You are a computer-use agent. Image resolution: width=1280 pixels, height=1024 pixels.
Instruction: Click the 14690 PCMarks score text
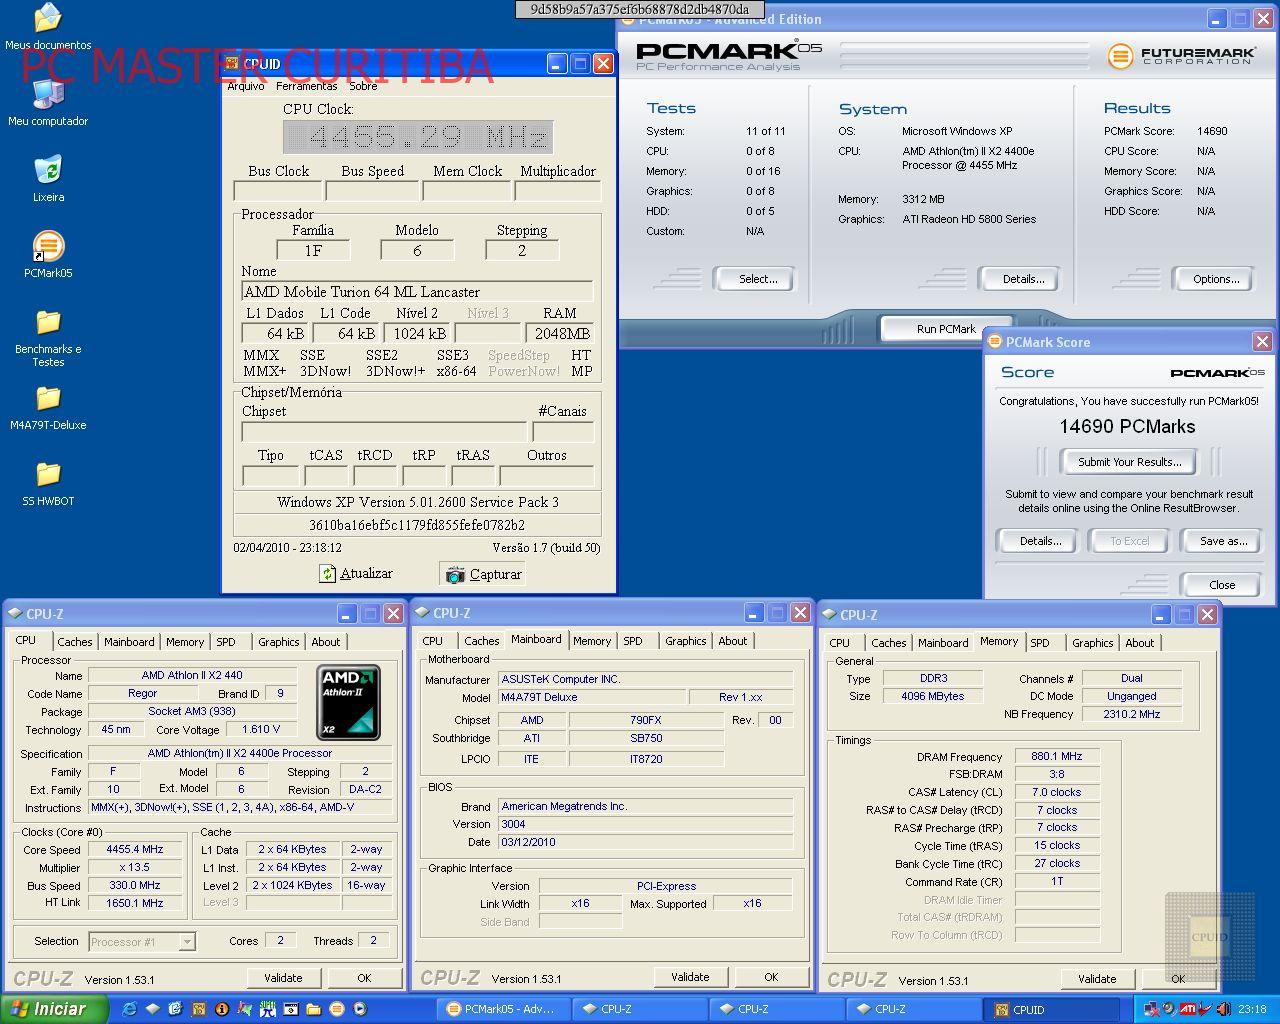1127,426
